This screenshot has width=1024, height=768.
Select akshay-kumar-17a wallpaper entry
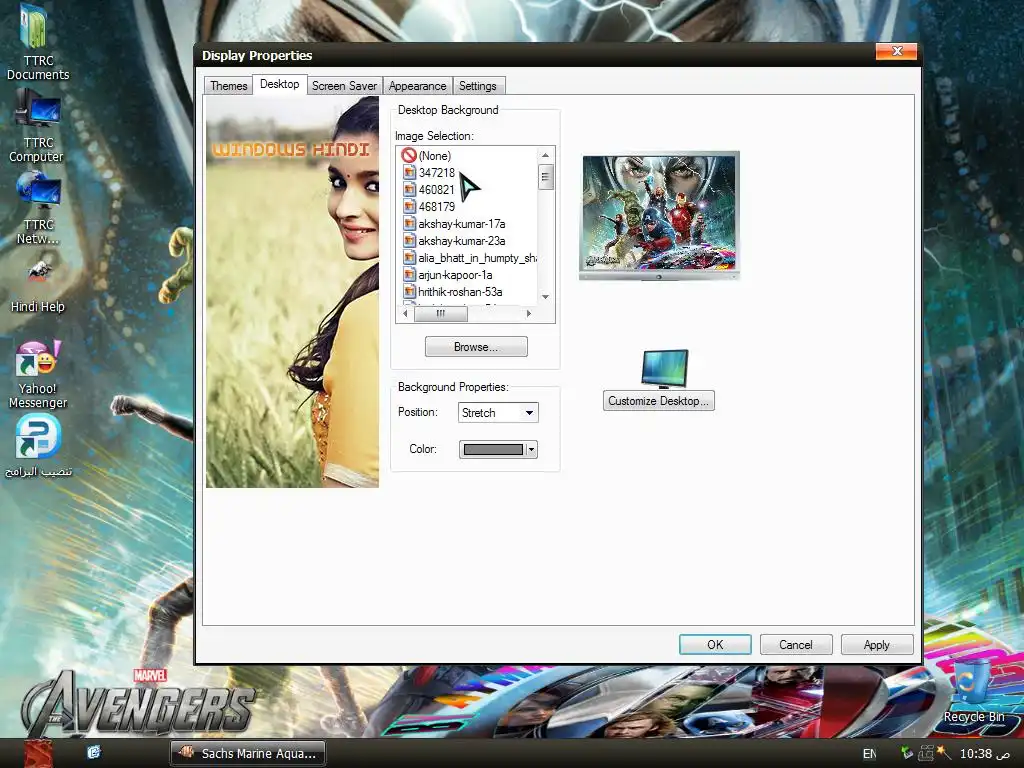[455, 223]
